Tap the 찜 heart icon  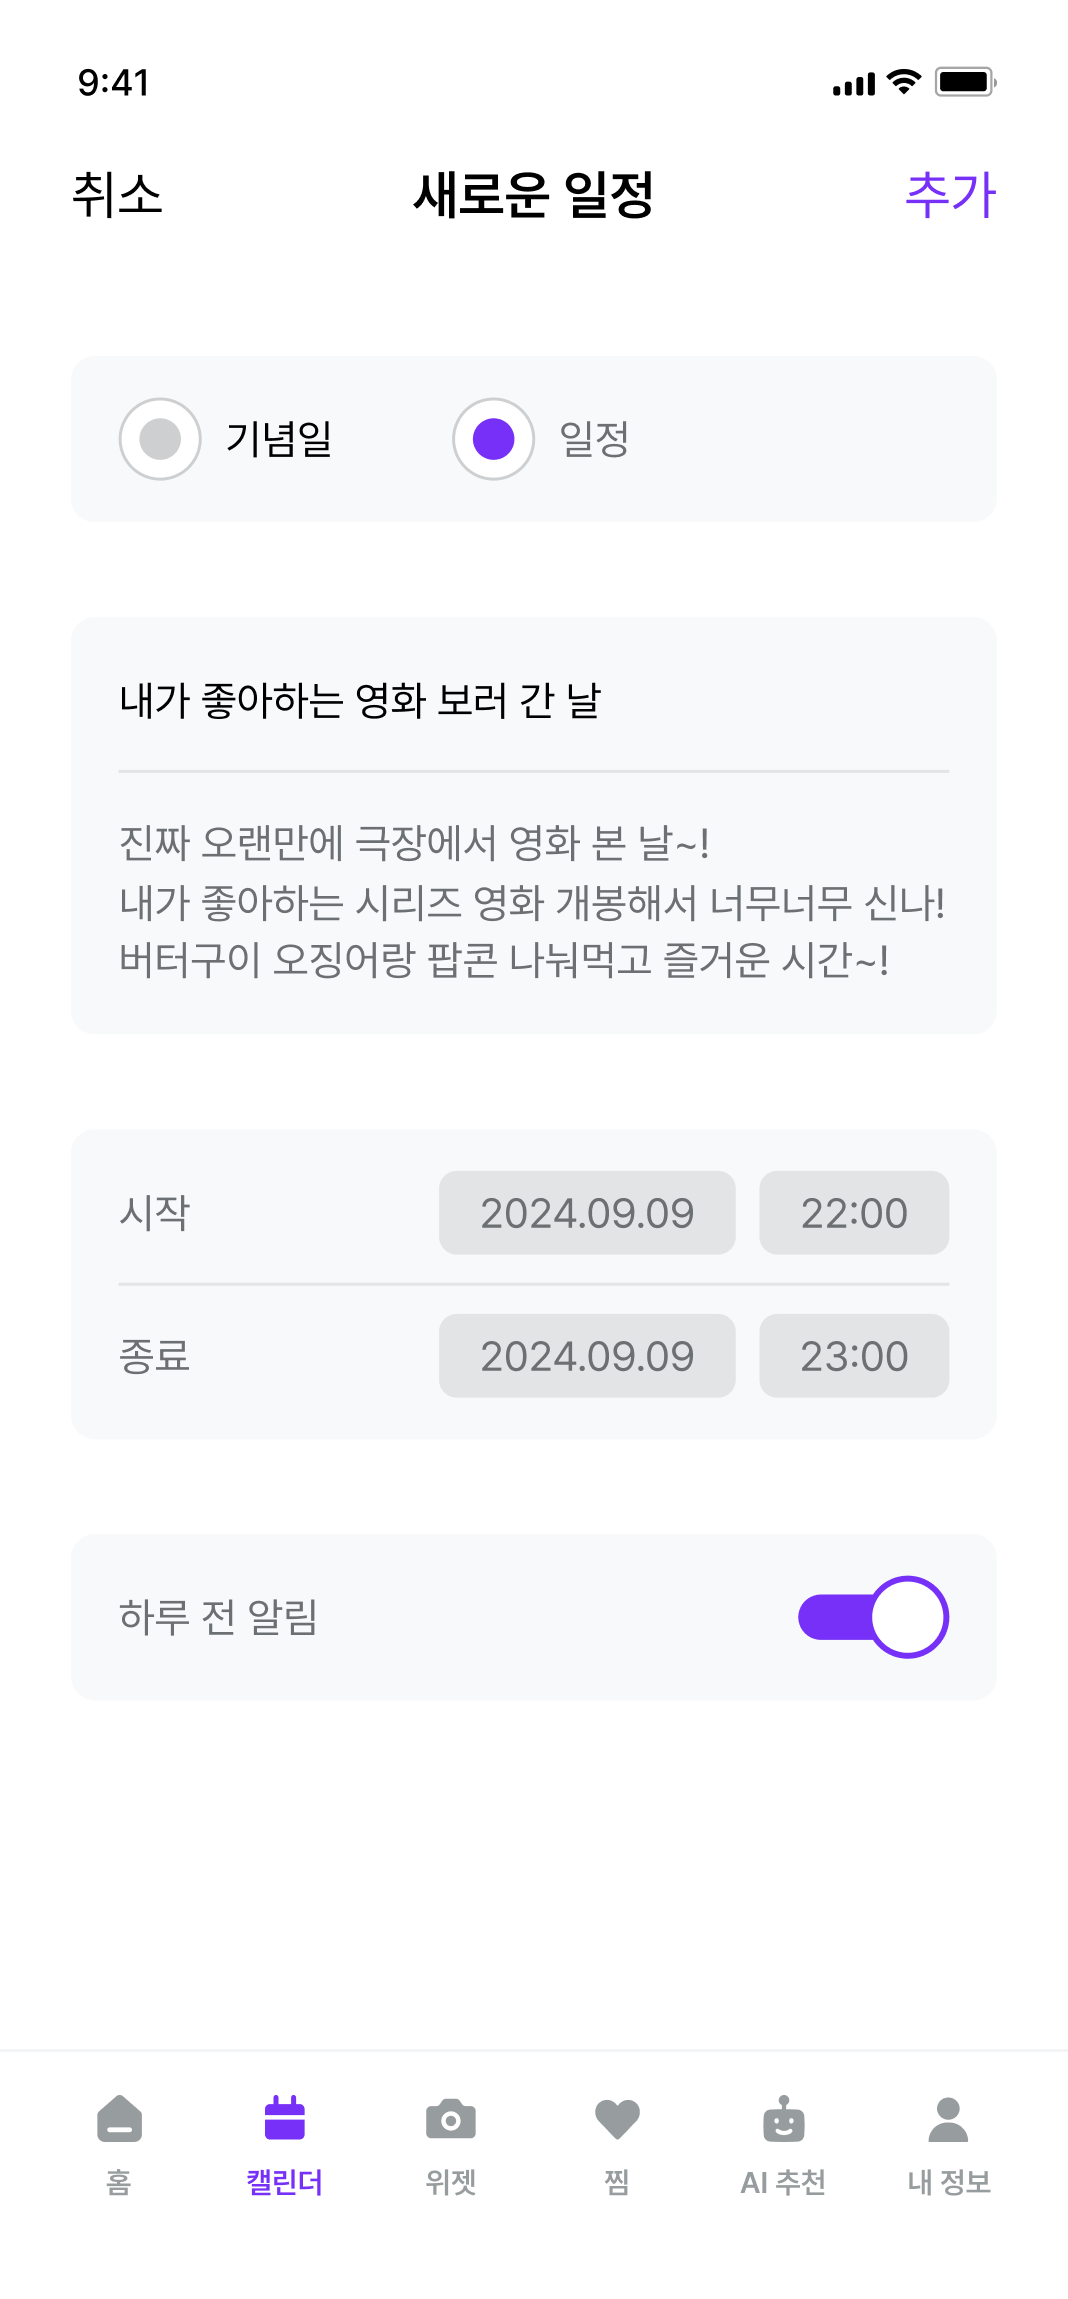tap(617, 2120)
